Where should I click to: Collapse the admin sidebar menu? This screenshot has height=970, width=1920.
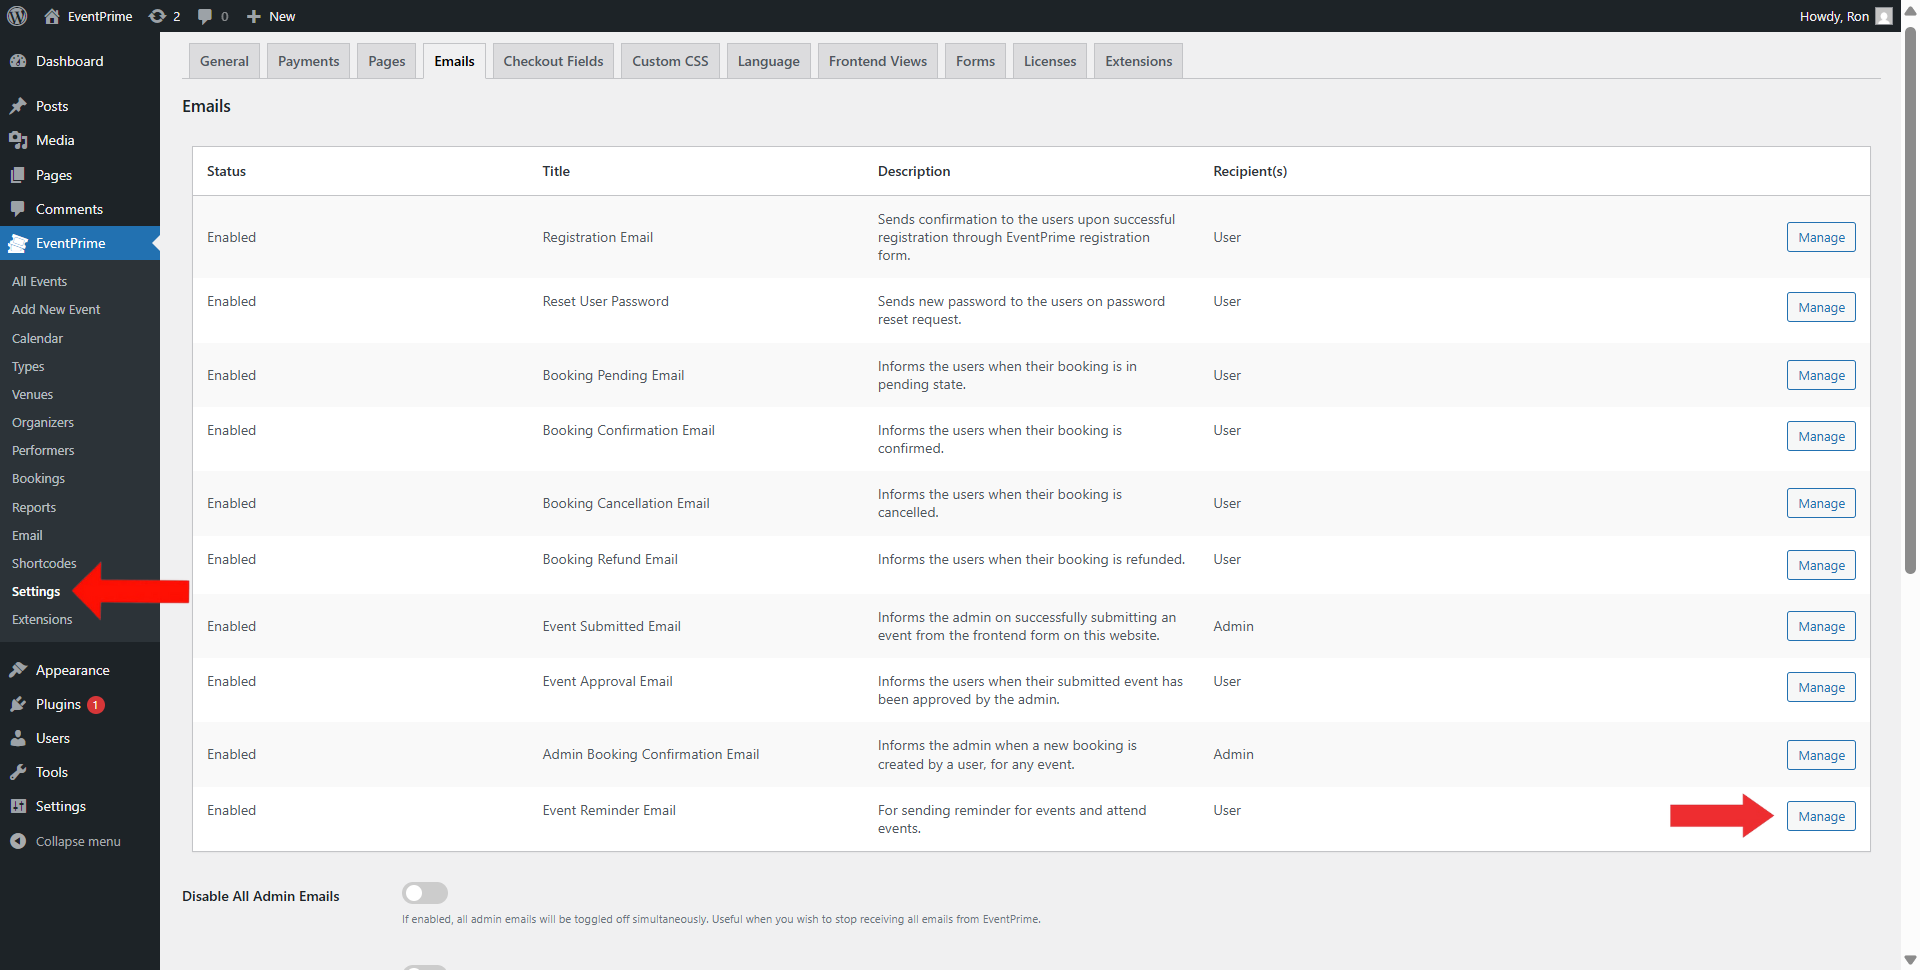66,841
